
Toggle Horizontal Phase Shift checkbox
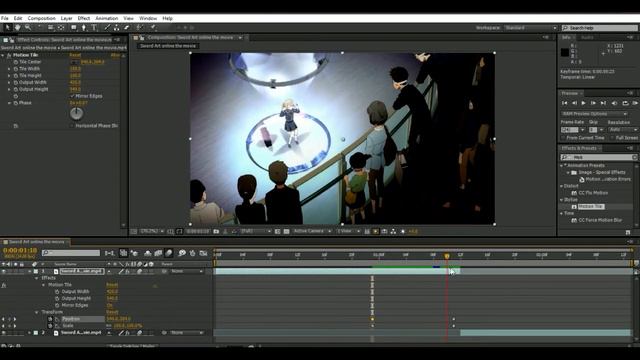(72, 126)
